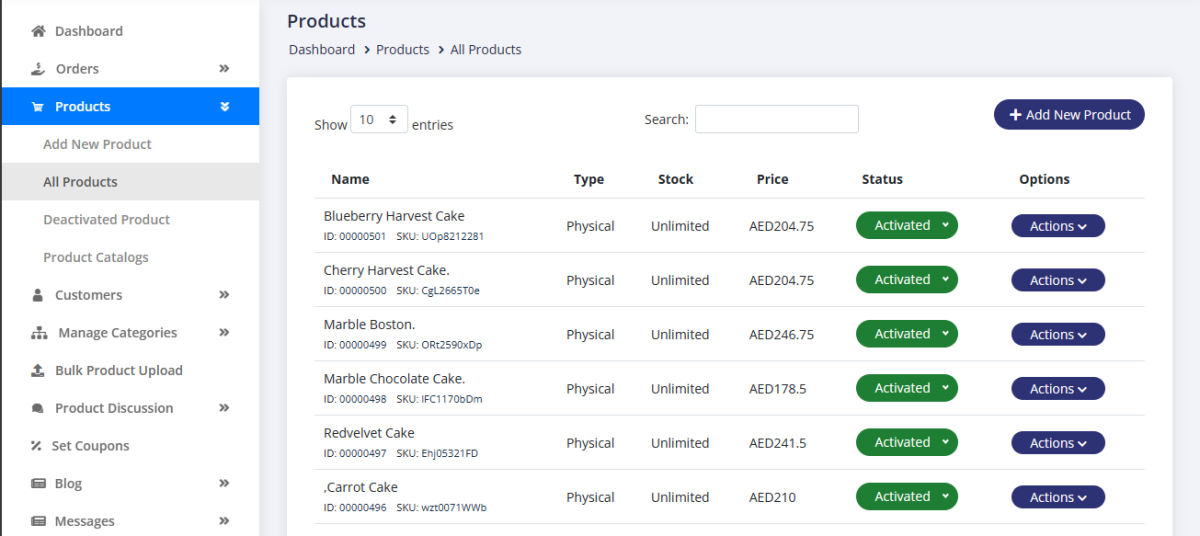Image resolution: width=1200 pixels, height=536 pixels.
Task: Click the Customers person icon
Action: (38, 295)
